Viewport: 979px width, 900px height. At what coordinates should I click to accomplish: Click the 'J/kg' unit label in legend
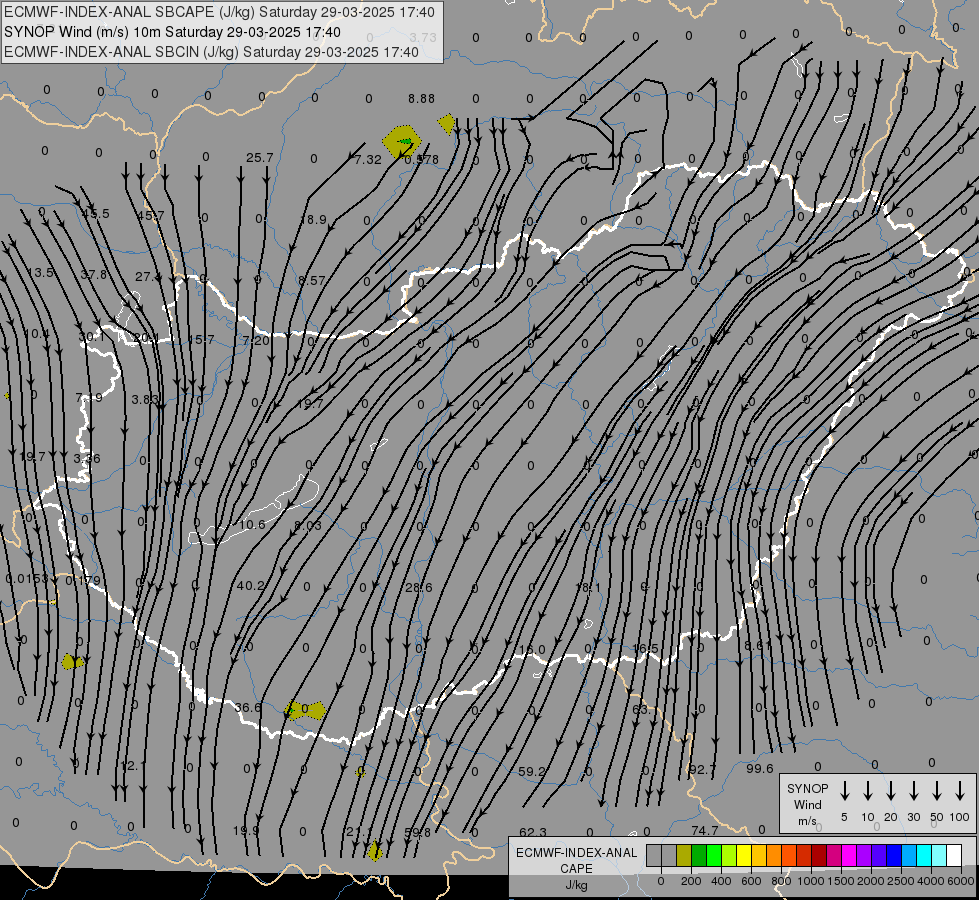576,884
